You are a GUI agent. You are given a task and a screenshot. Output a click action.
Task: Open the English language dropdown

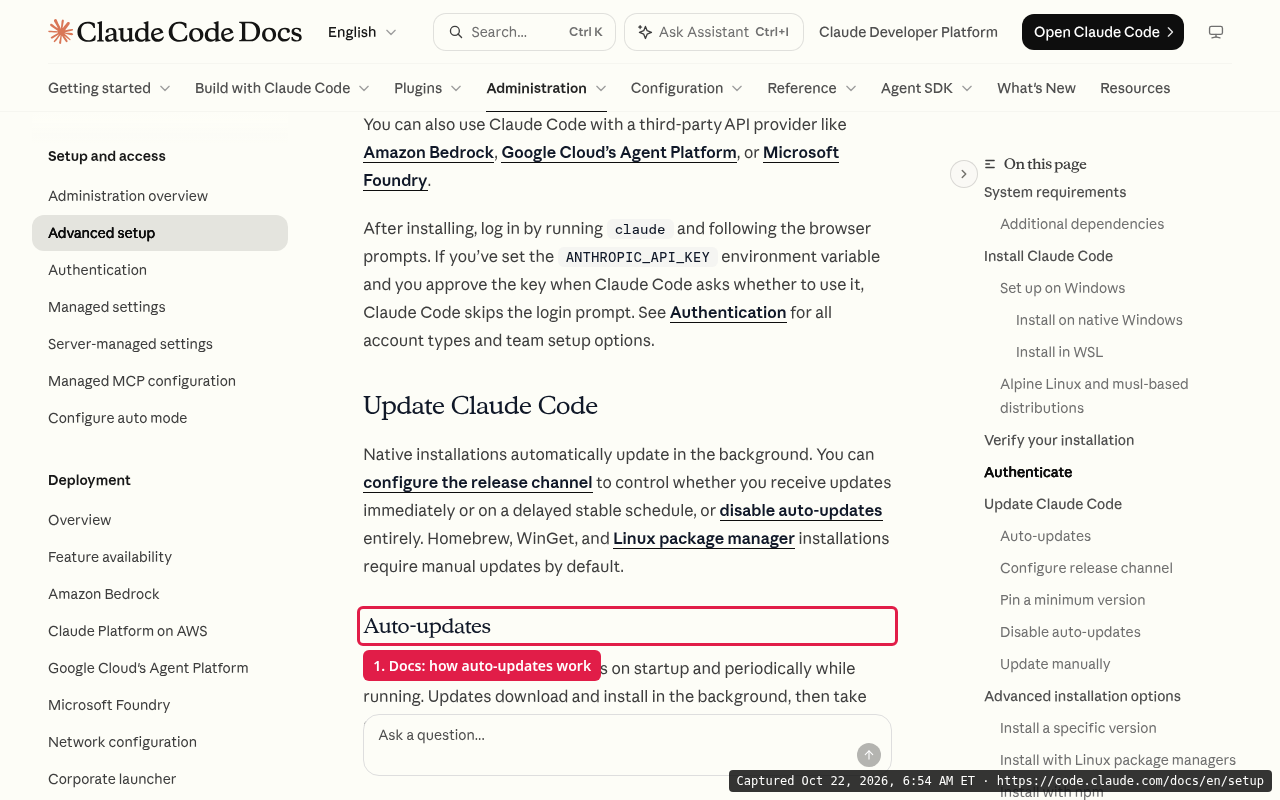(362, 32)
